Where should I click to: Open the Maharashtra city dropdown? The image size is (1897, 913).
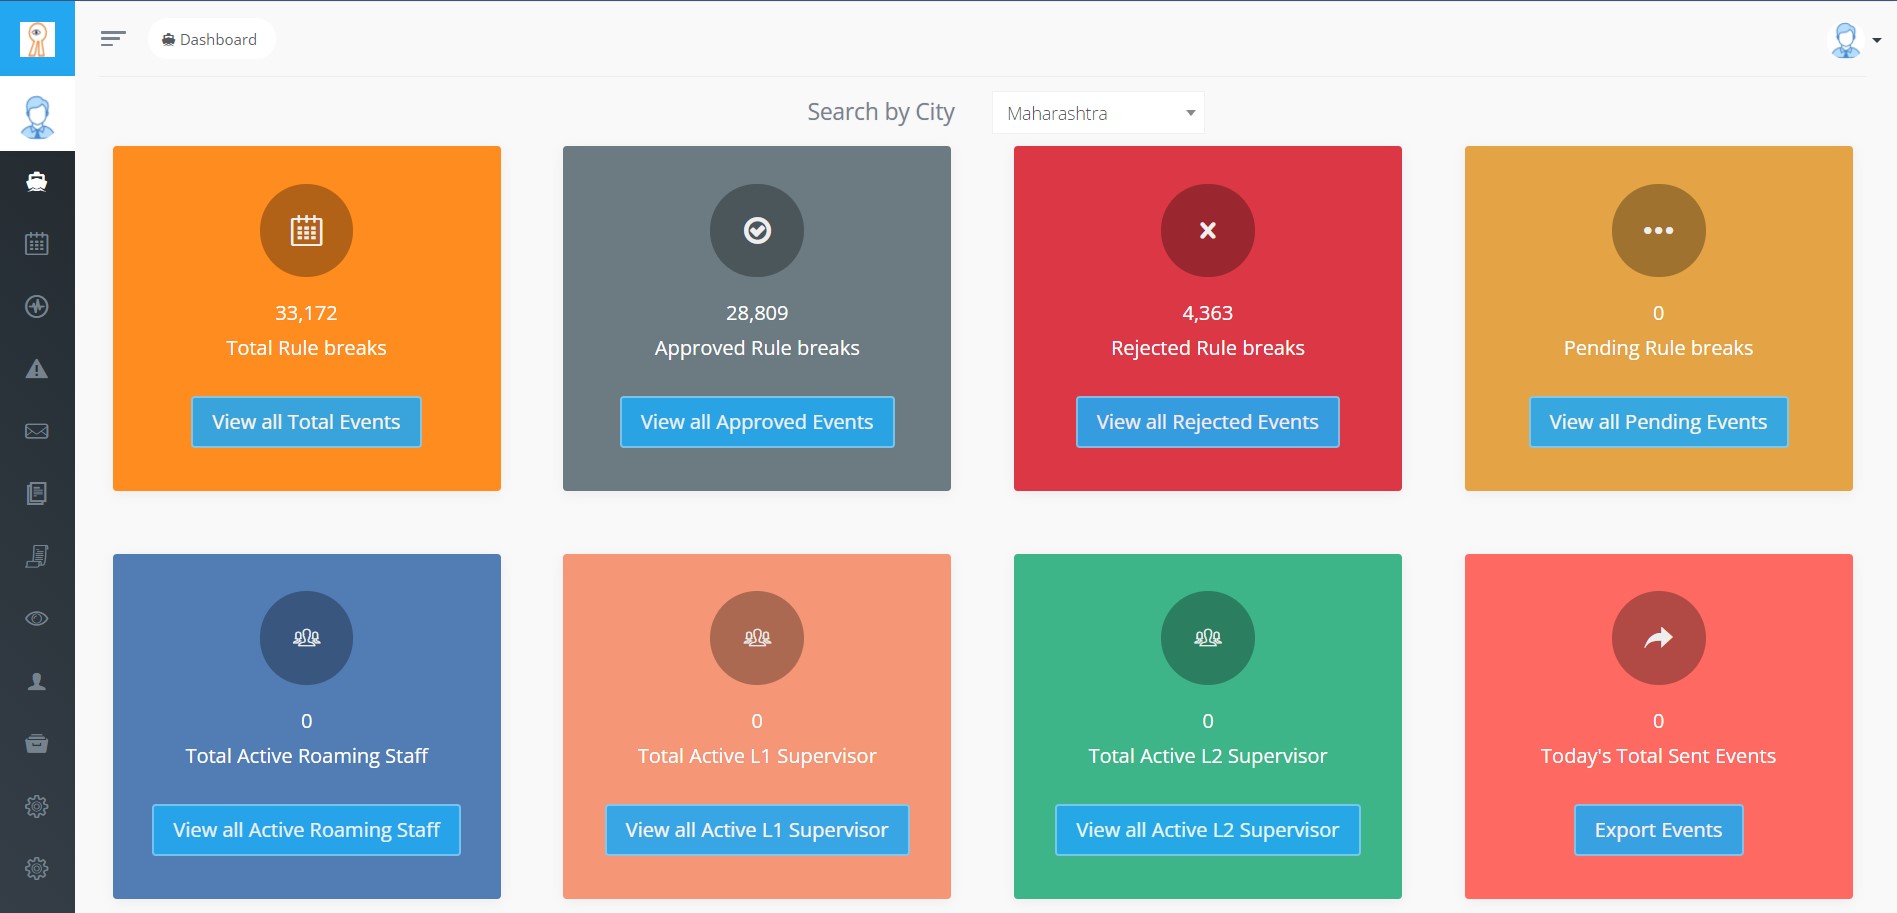(1098, 113)
